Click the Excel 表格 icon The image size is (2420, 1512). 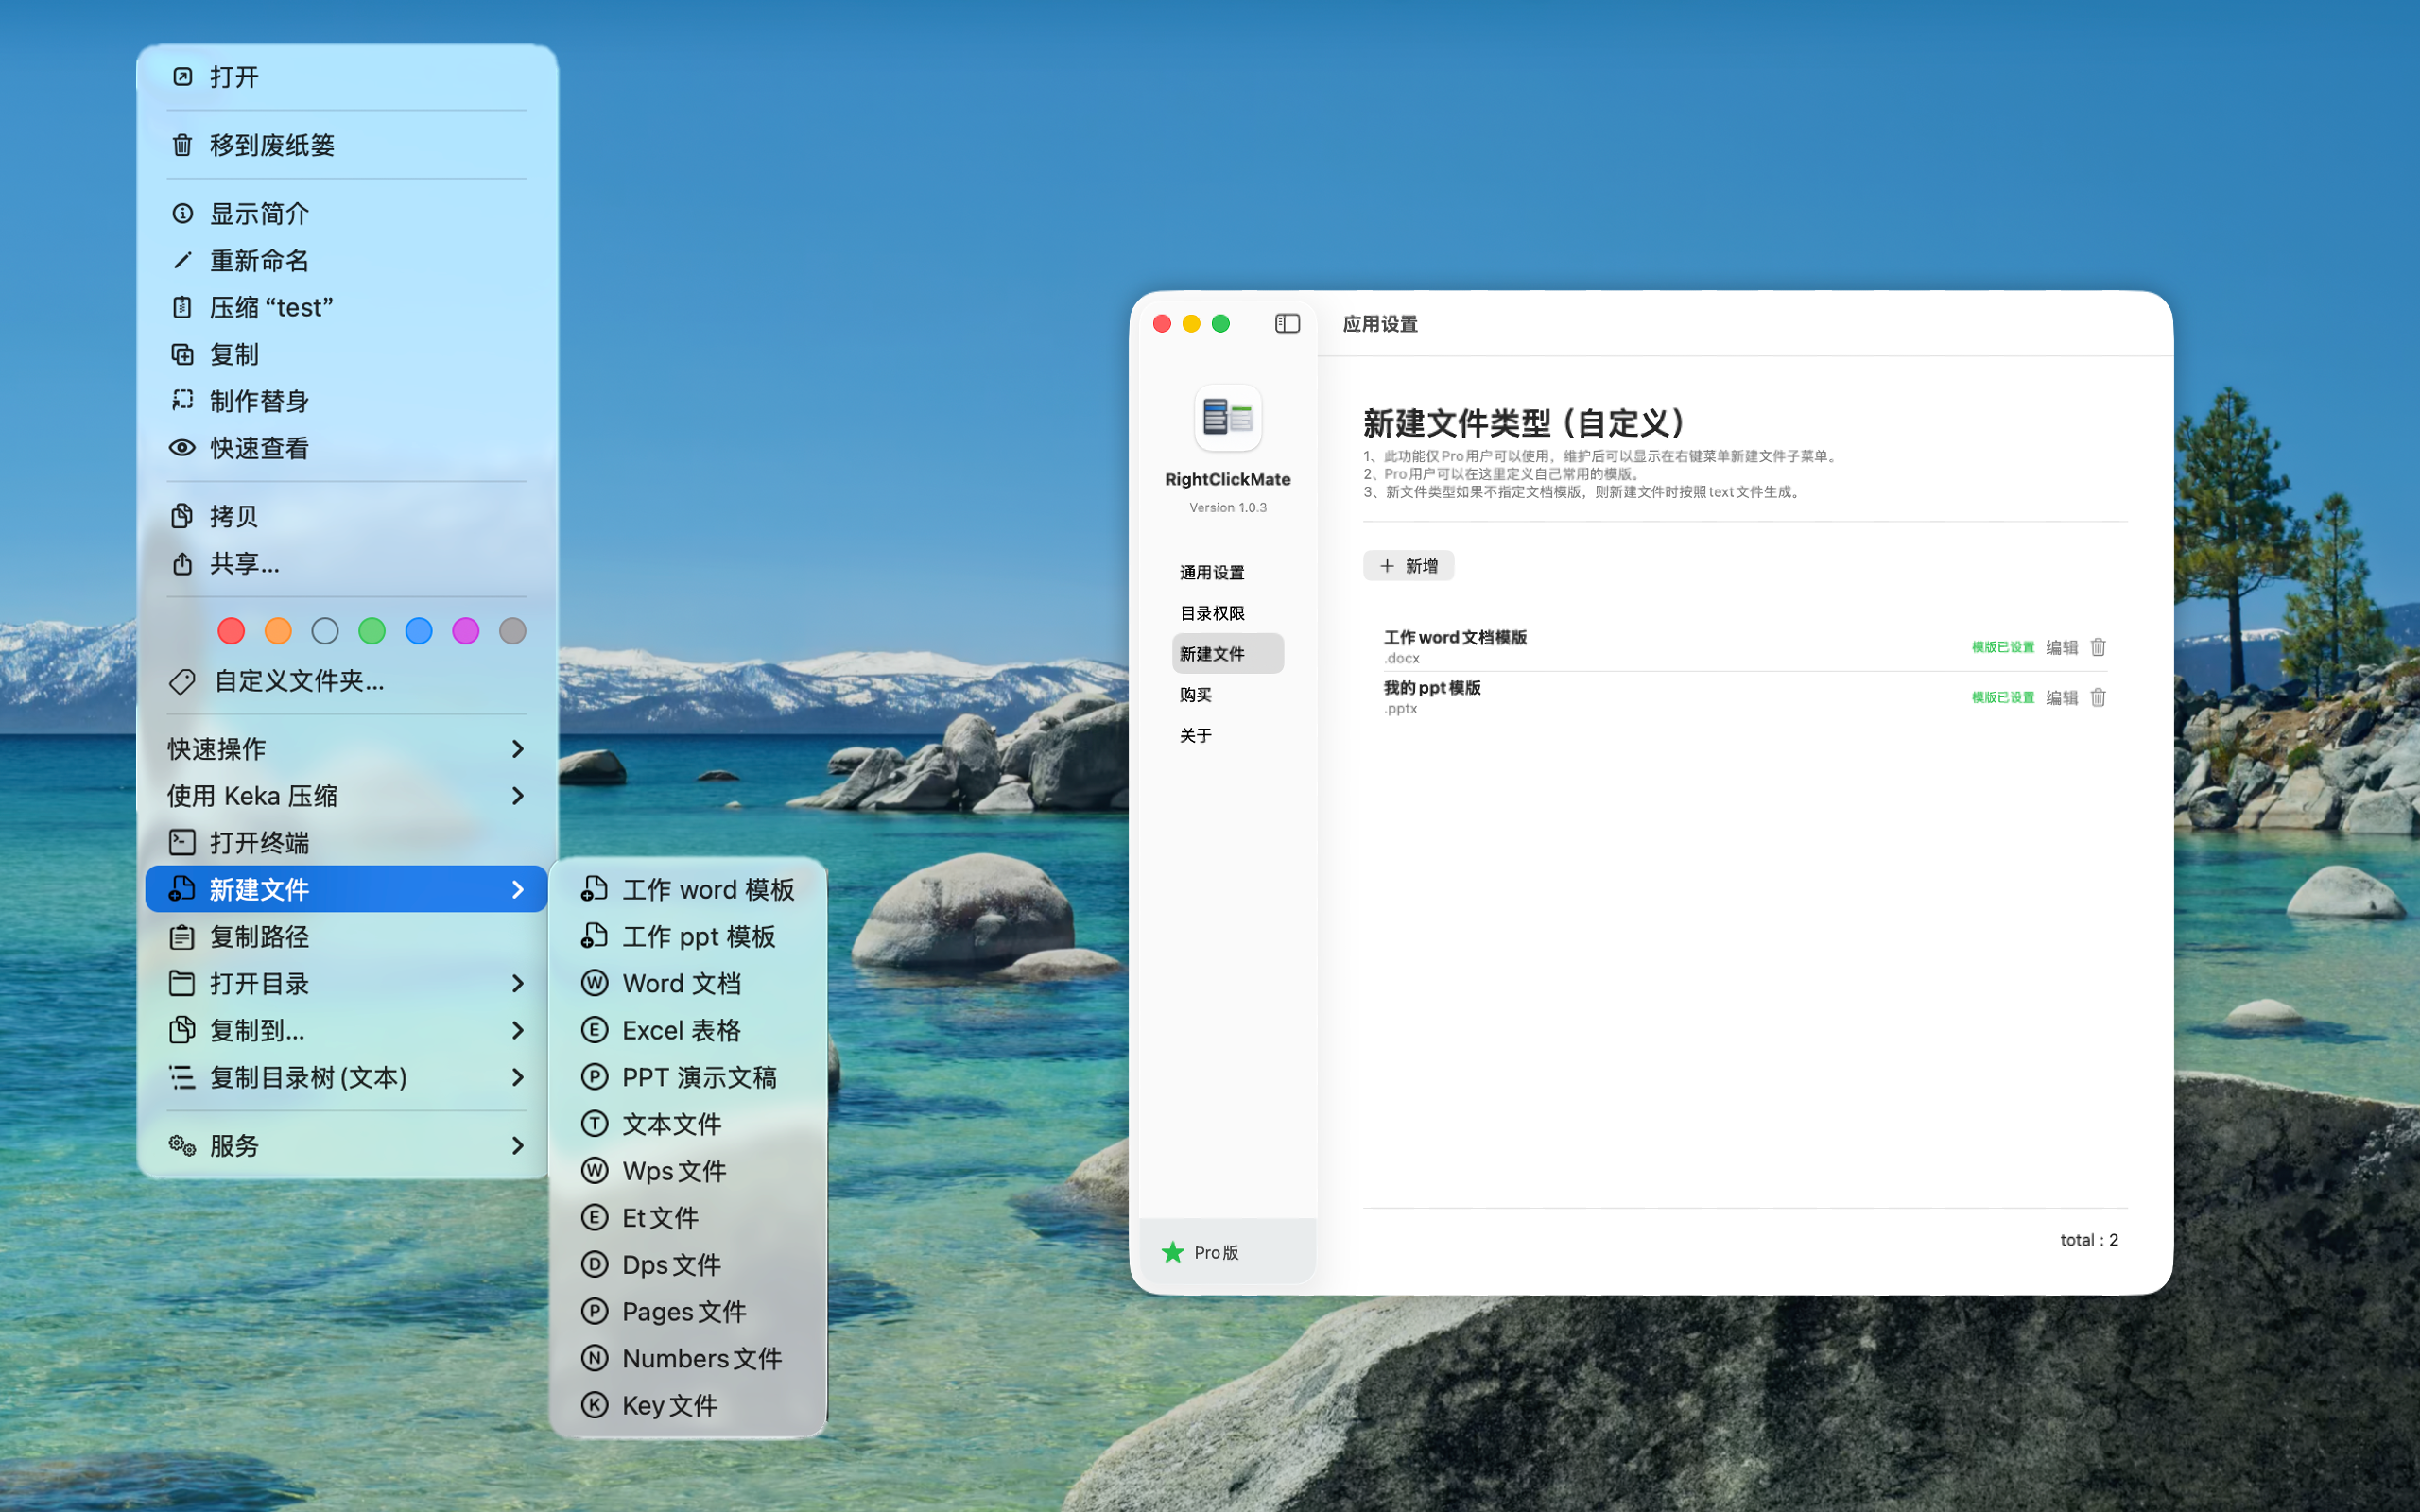tap(596, 1030)
